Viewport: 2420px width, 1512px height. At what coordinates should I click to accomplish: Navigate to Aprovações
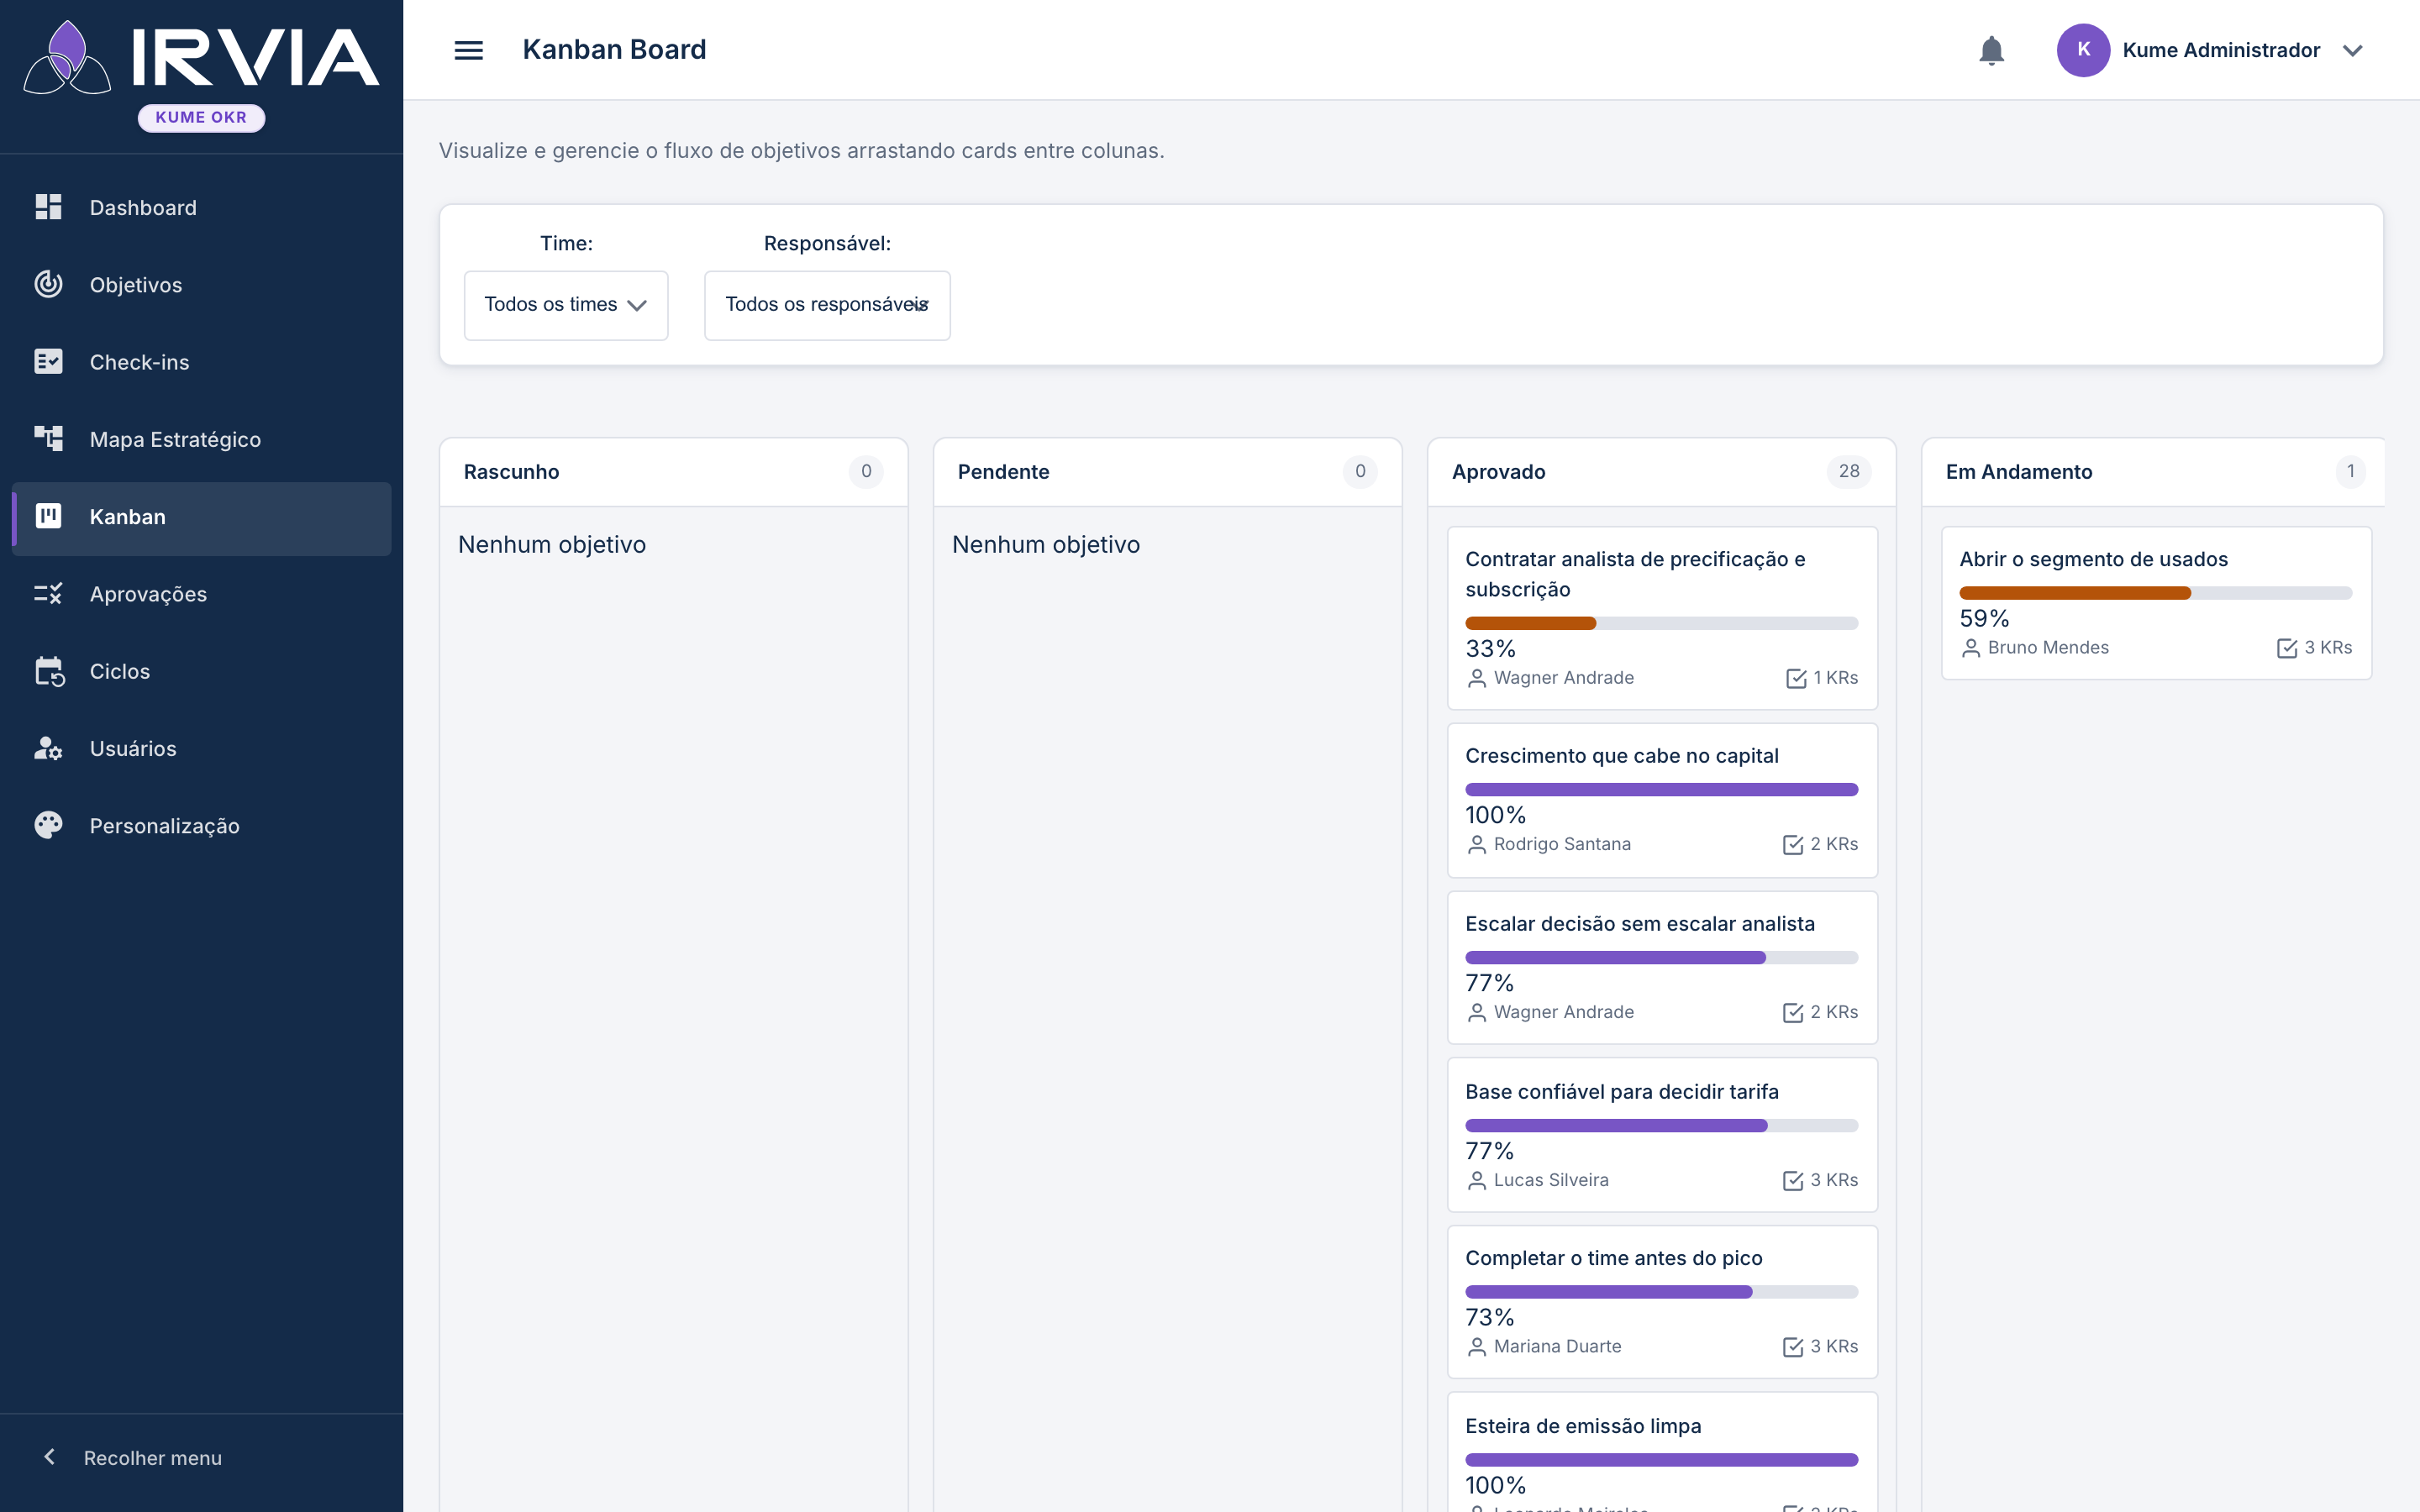201,593
